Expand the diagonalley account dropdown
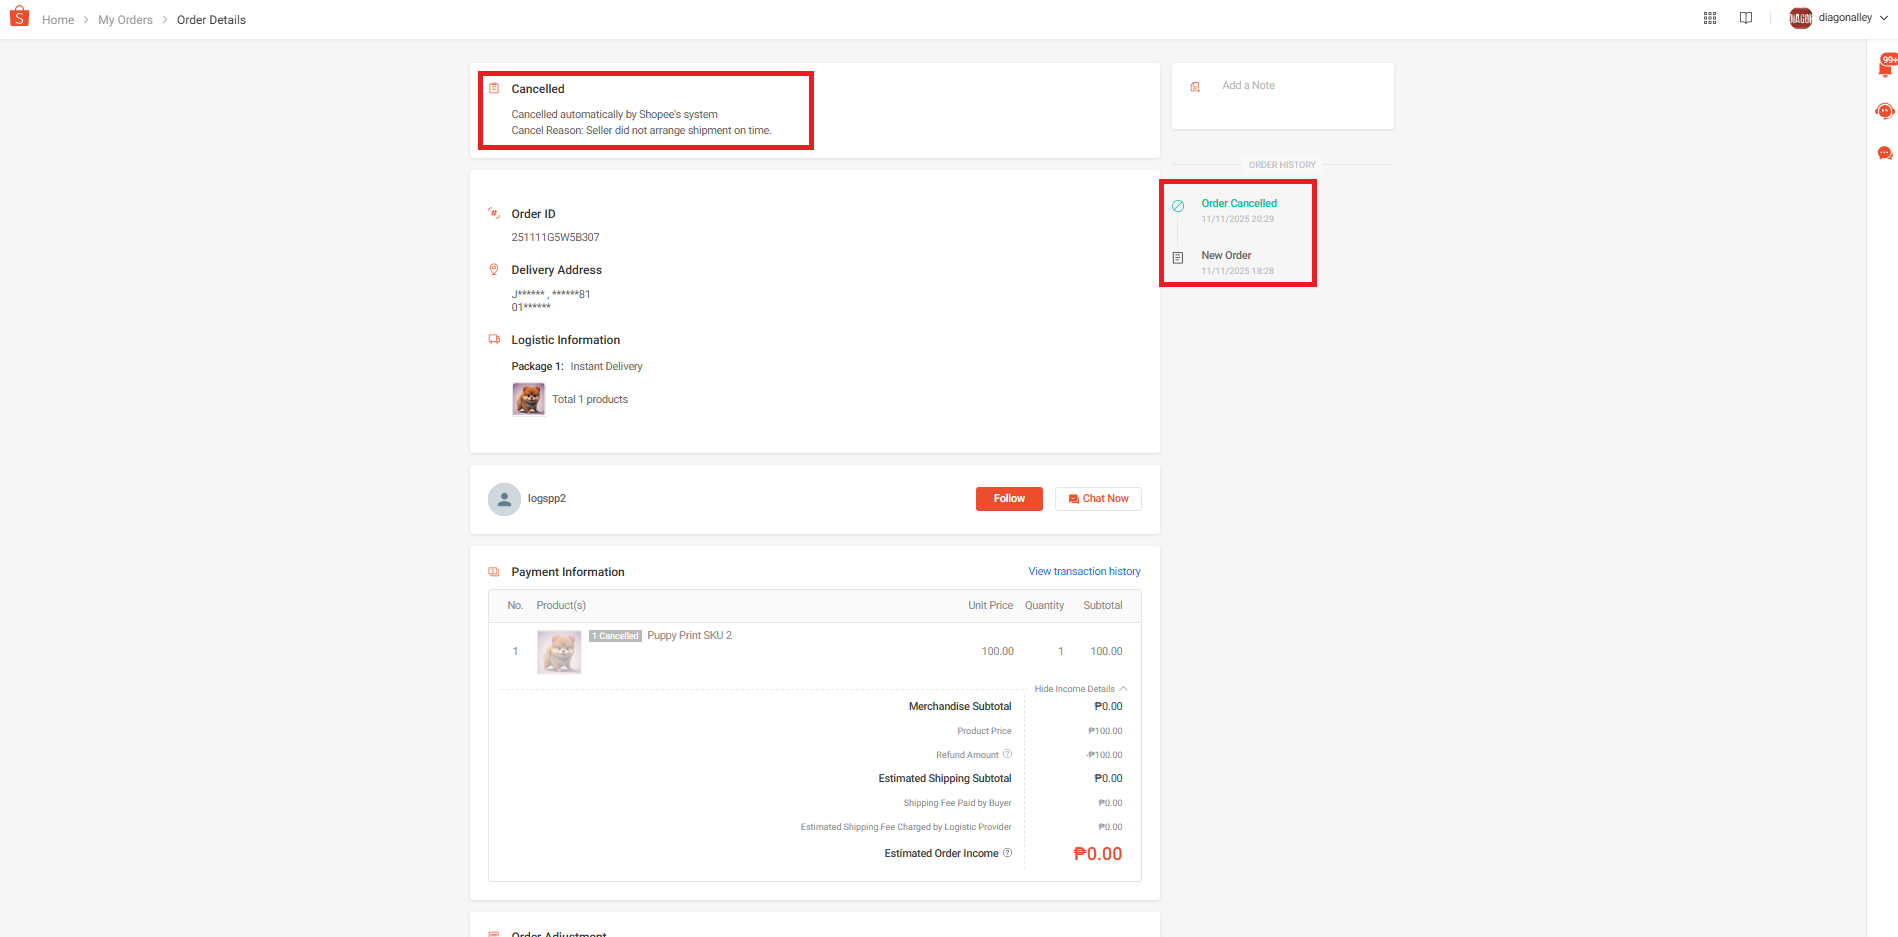The image size is (1898, 937). coord(1884,18)
